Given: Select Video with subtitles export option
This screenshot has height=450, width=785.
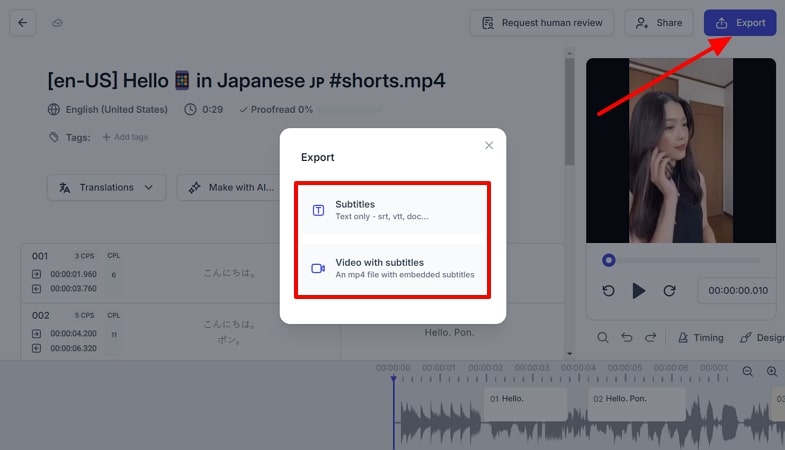Looking at the screenshot, I should pos(392,268).
